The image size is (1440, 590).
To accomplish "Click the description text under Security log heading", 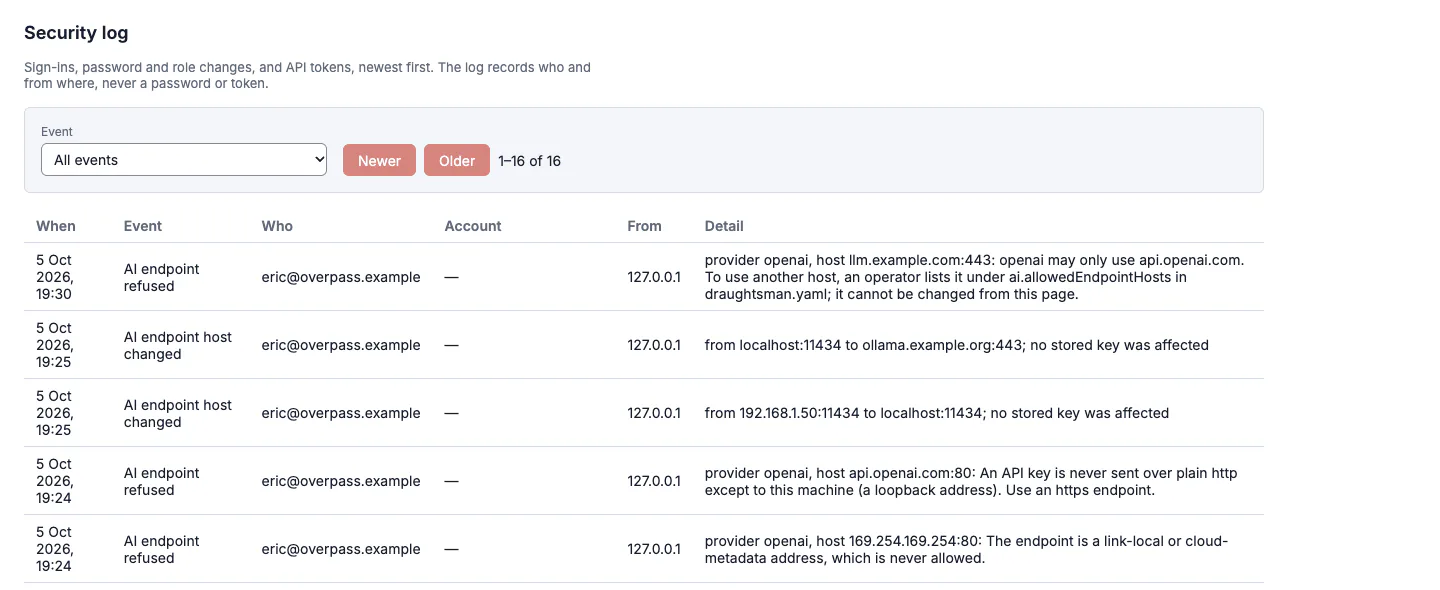I will point(307,76).
